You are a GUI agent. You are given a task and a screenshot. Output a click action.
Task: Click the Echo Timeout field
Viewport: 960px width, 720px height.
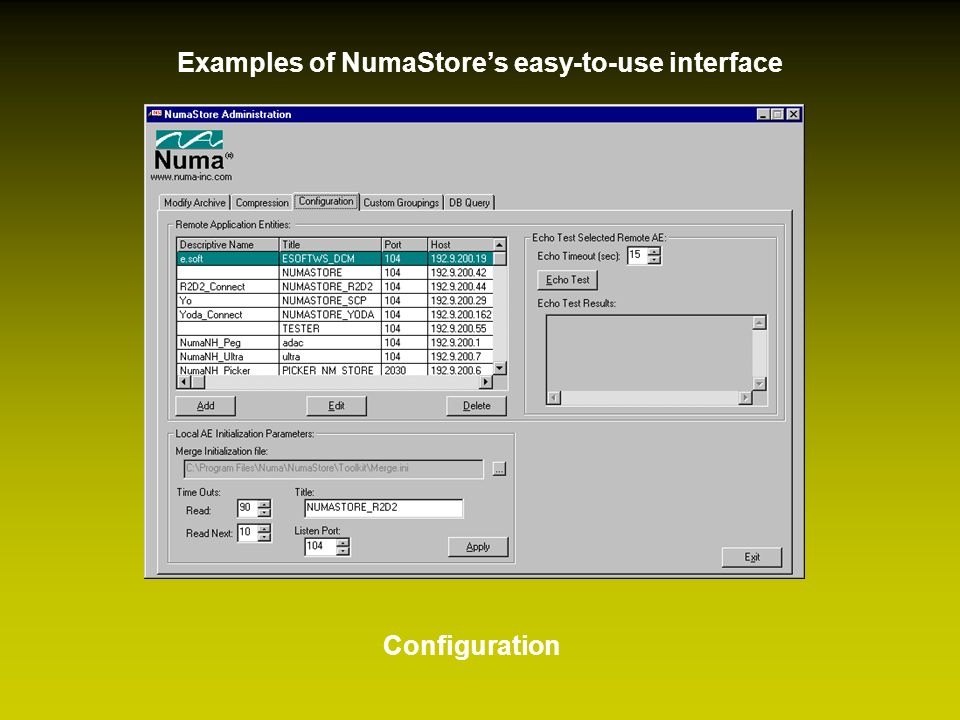pos(637,255)
